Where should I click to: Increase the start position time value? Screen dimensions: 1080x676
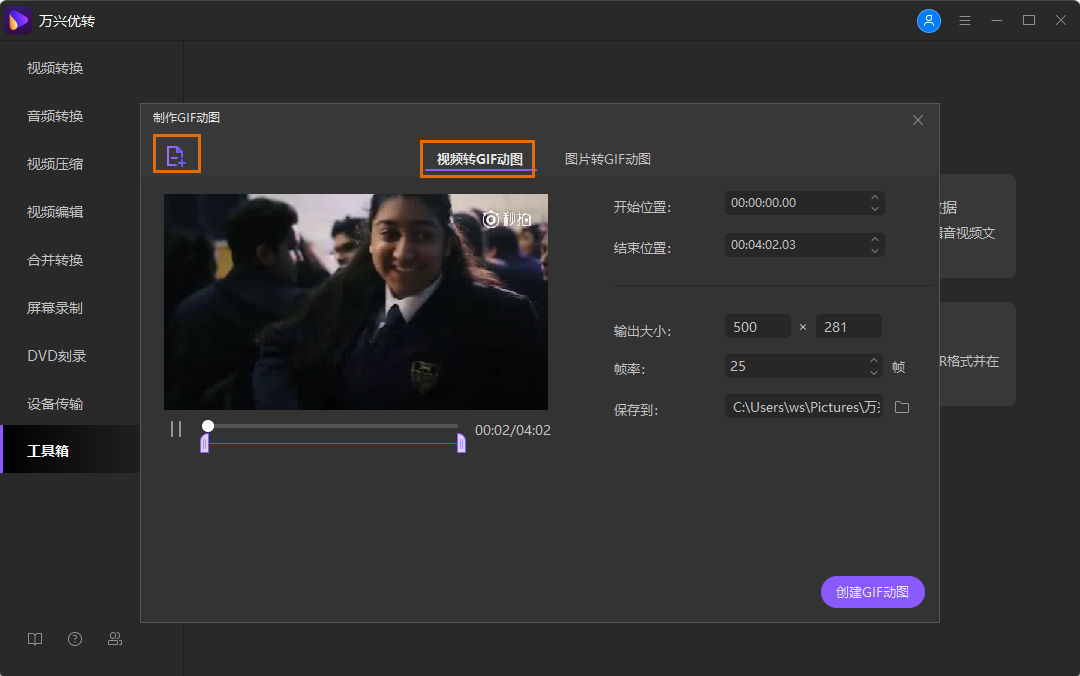coord(875,197)
